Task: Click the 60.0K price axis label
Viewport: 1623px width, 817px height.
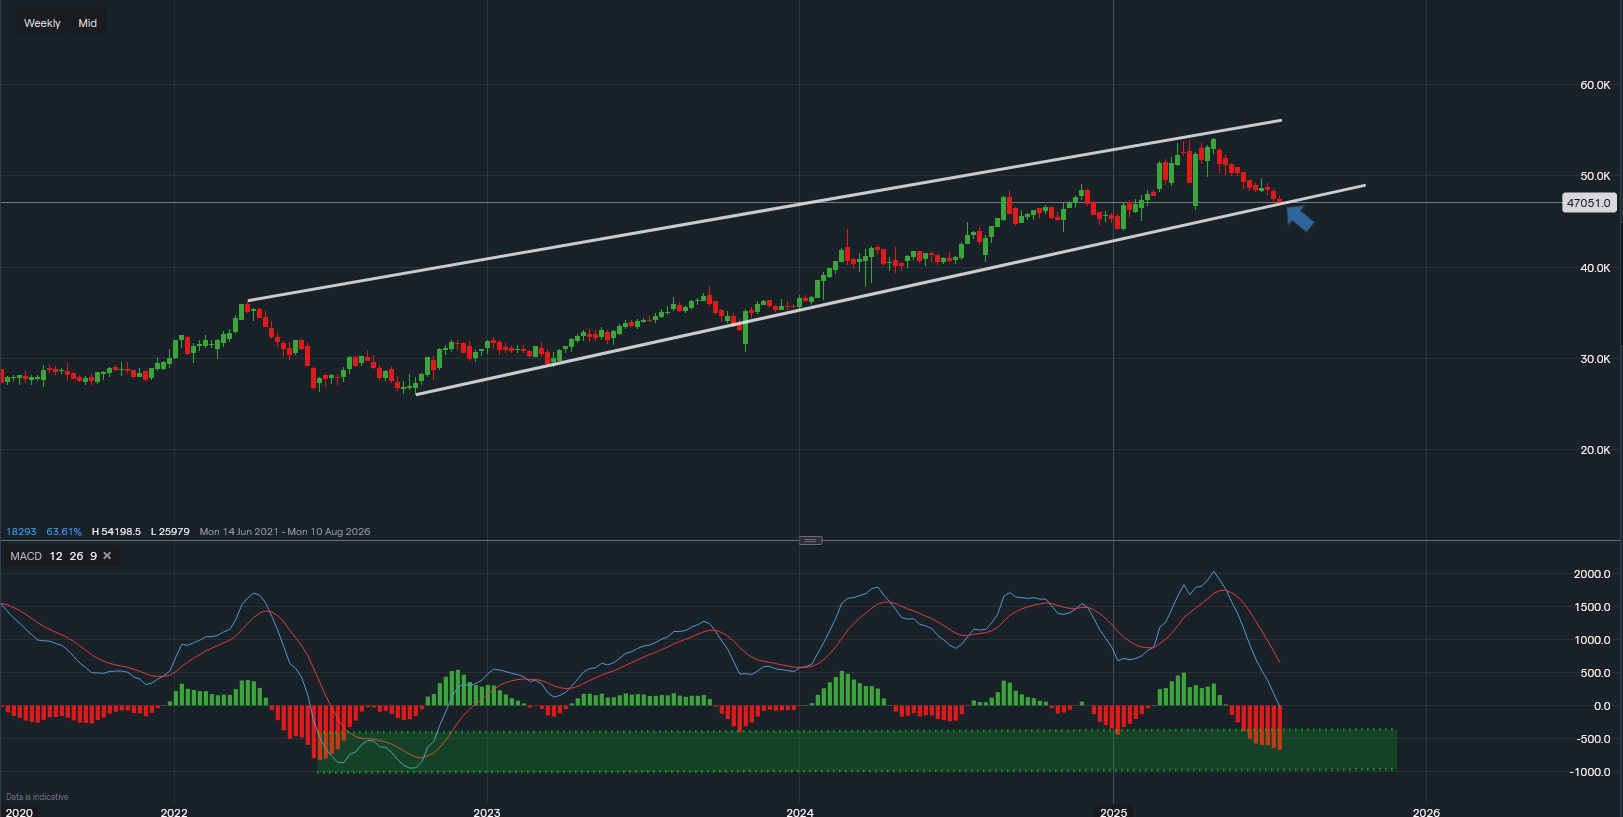Action: [x=1594, y=85]
